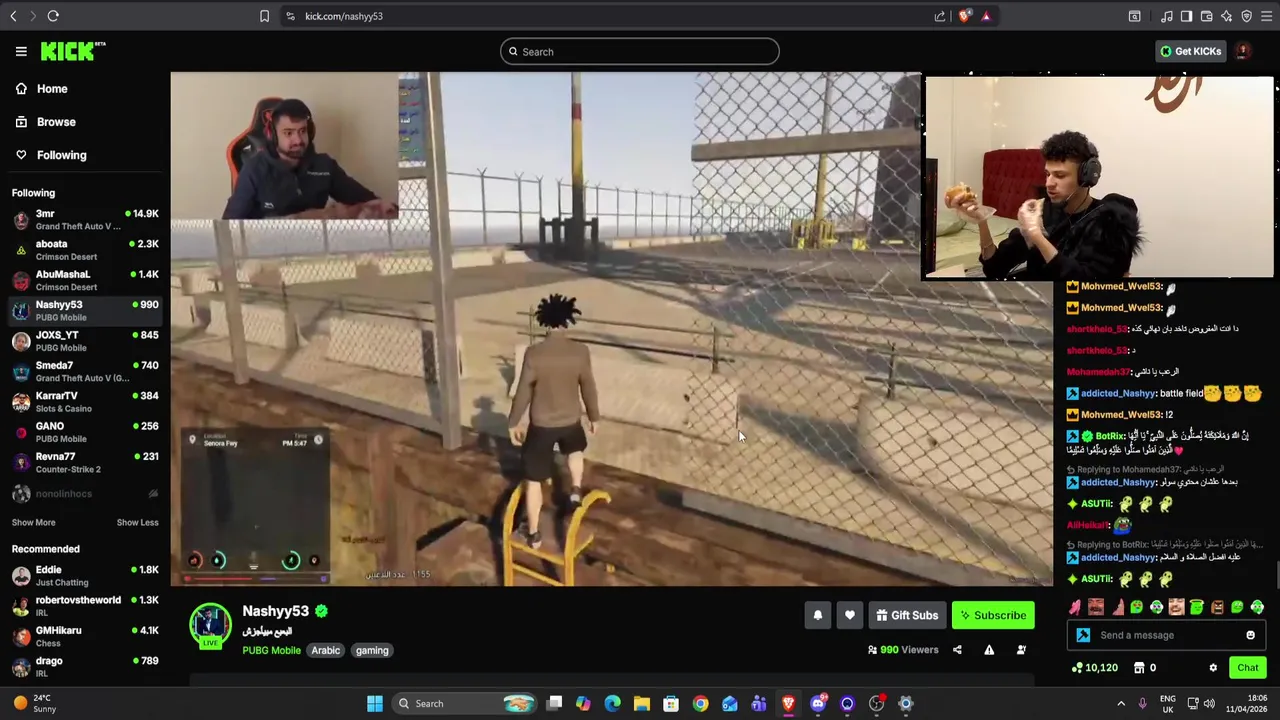Open the browser main menu
The image size is (1280, 720).
pyautogui.click(x=1266, y=16)
